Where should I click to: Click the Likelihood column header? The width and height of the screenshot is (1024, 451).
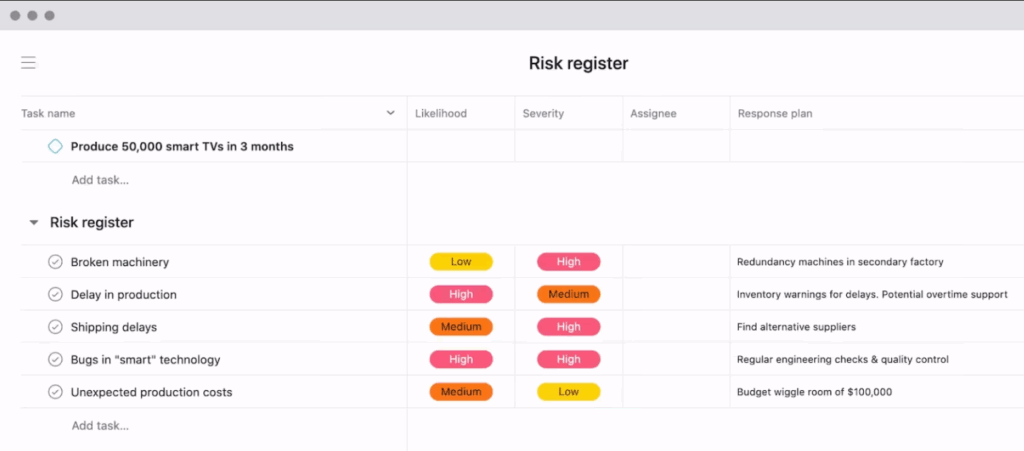click(441, 114)
